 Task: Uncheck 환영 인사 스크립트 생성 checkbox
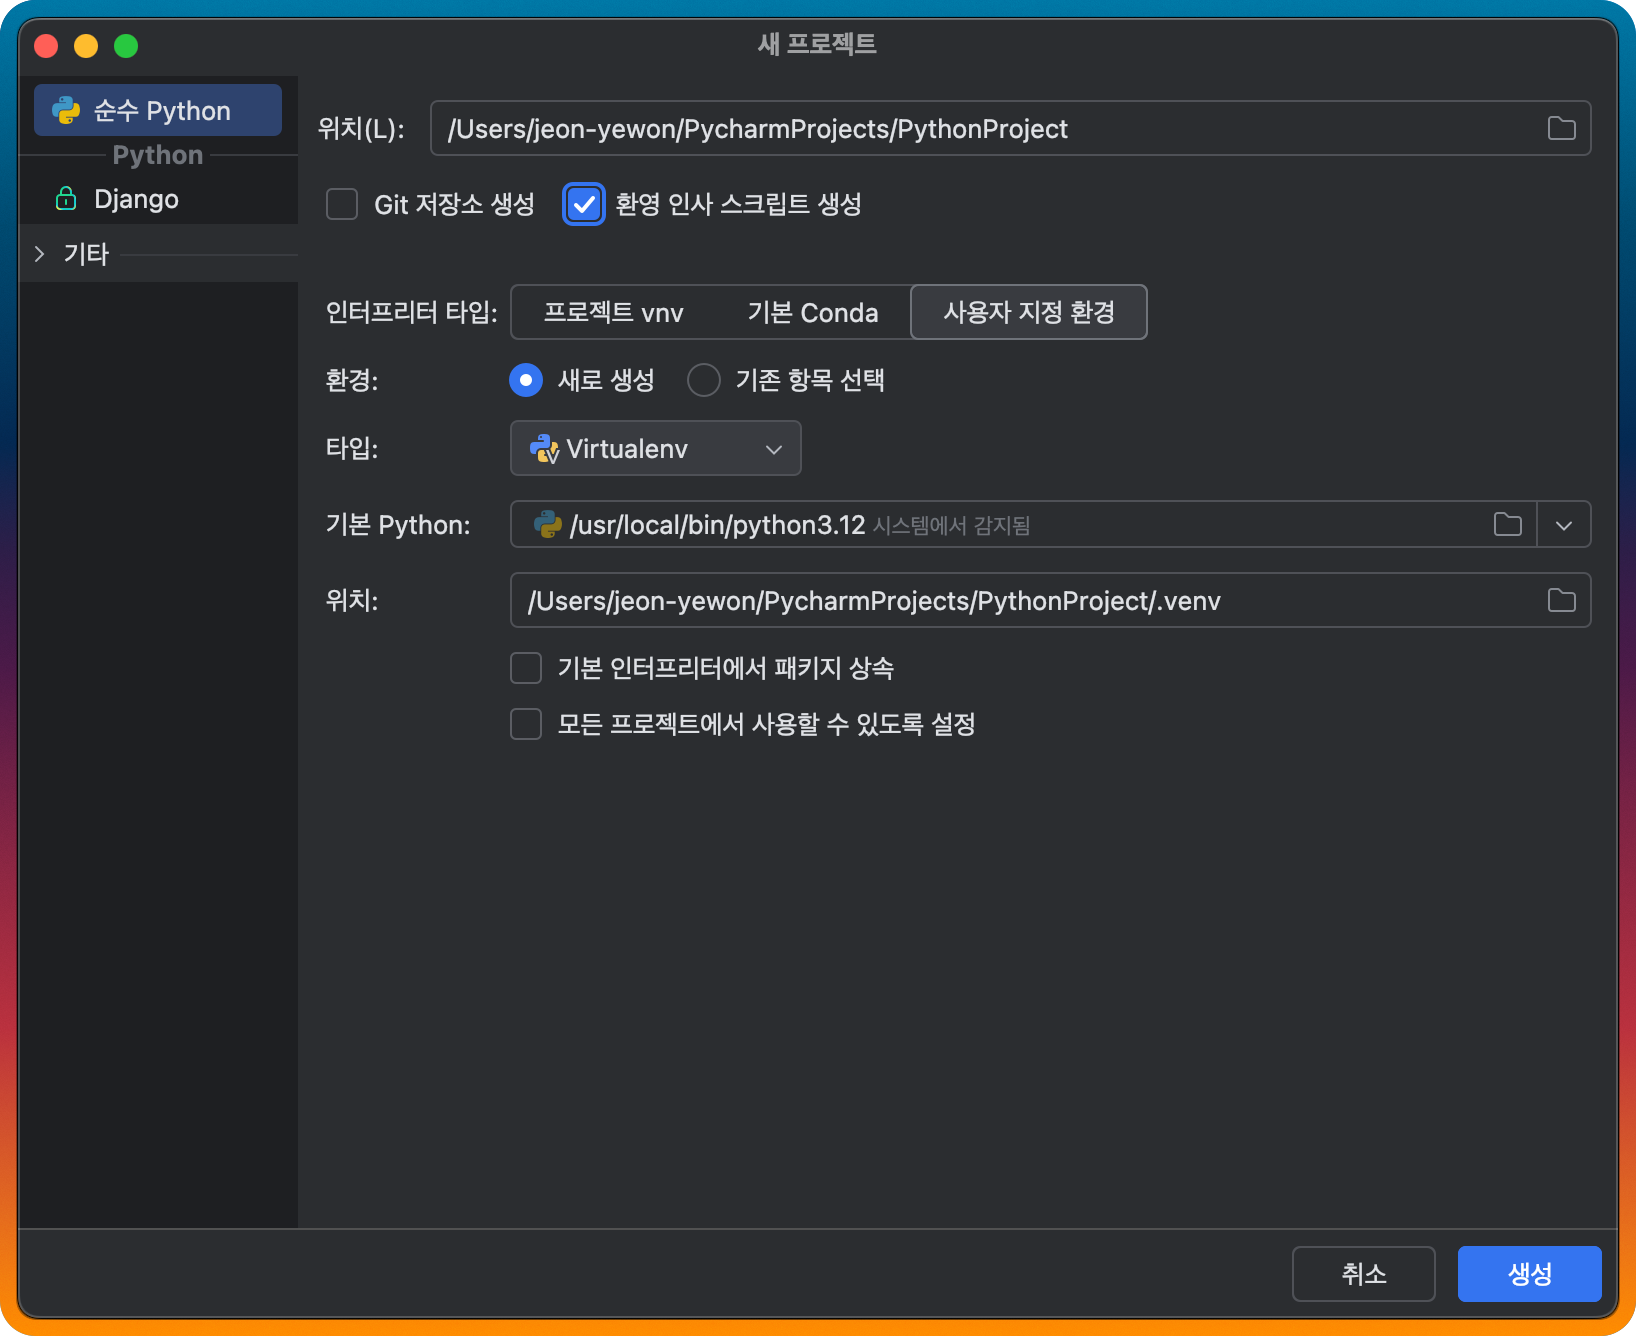click(584, 204)
